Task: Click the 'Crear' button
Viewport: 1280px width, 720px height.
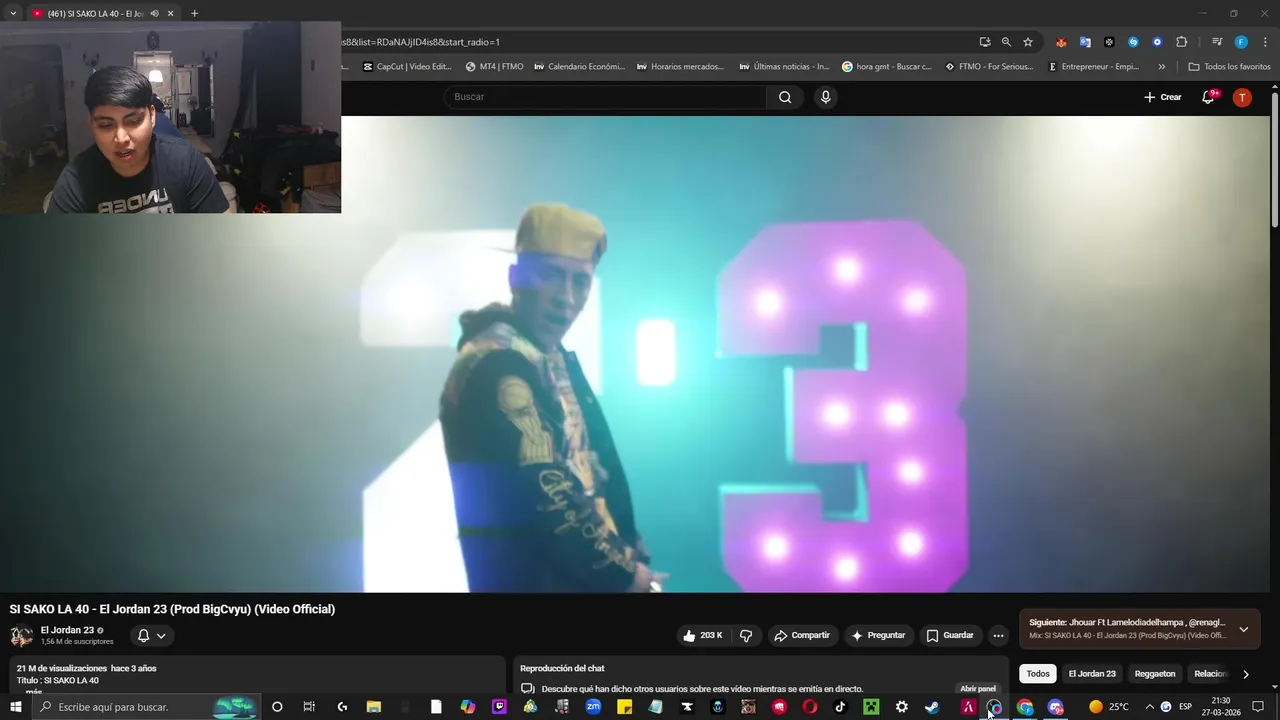Action: click(1163, 97)
